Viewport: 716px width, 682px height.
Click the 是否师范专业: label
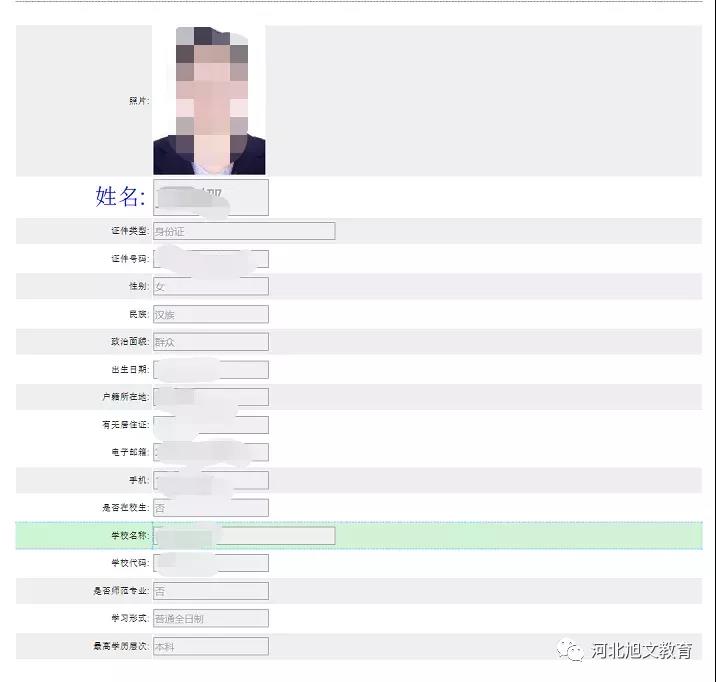[x=121, y=591]
